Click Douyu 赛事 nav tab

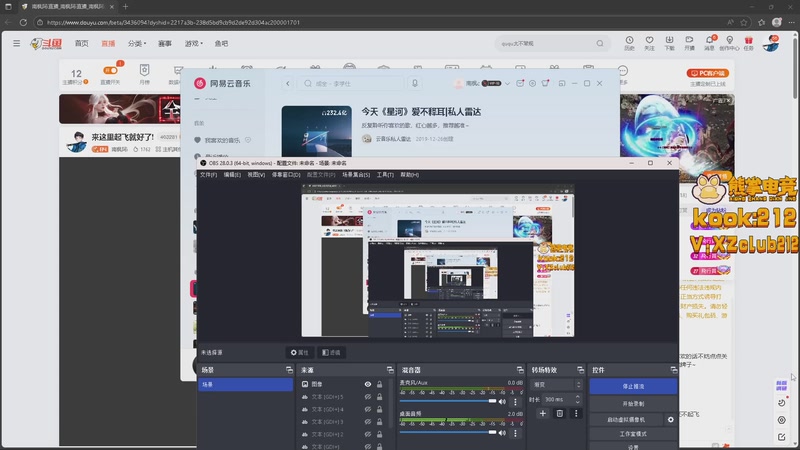coord(165,43)
